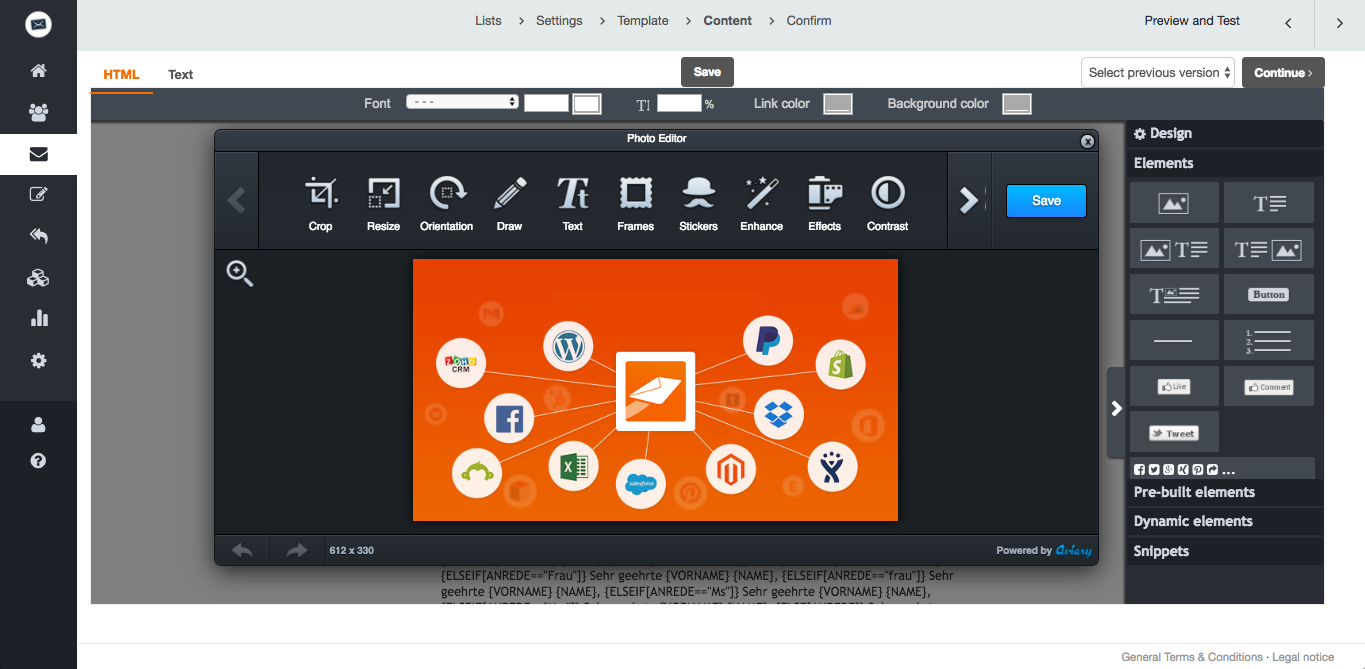The image size is (1365, 669).
Task: Open the edit form icon in sidebar
Action: coord(38,195)
